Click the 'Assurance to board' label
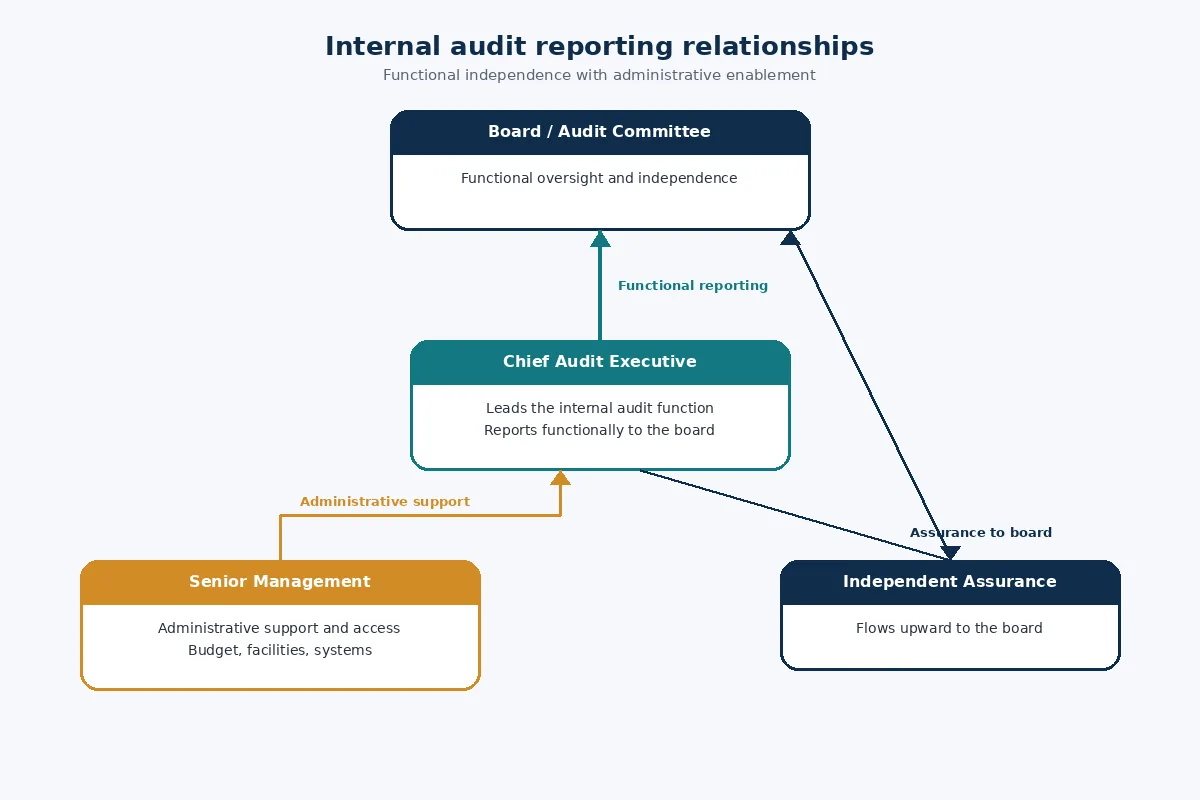Screen dimensions: 1200x800 point(981,533)
